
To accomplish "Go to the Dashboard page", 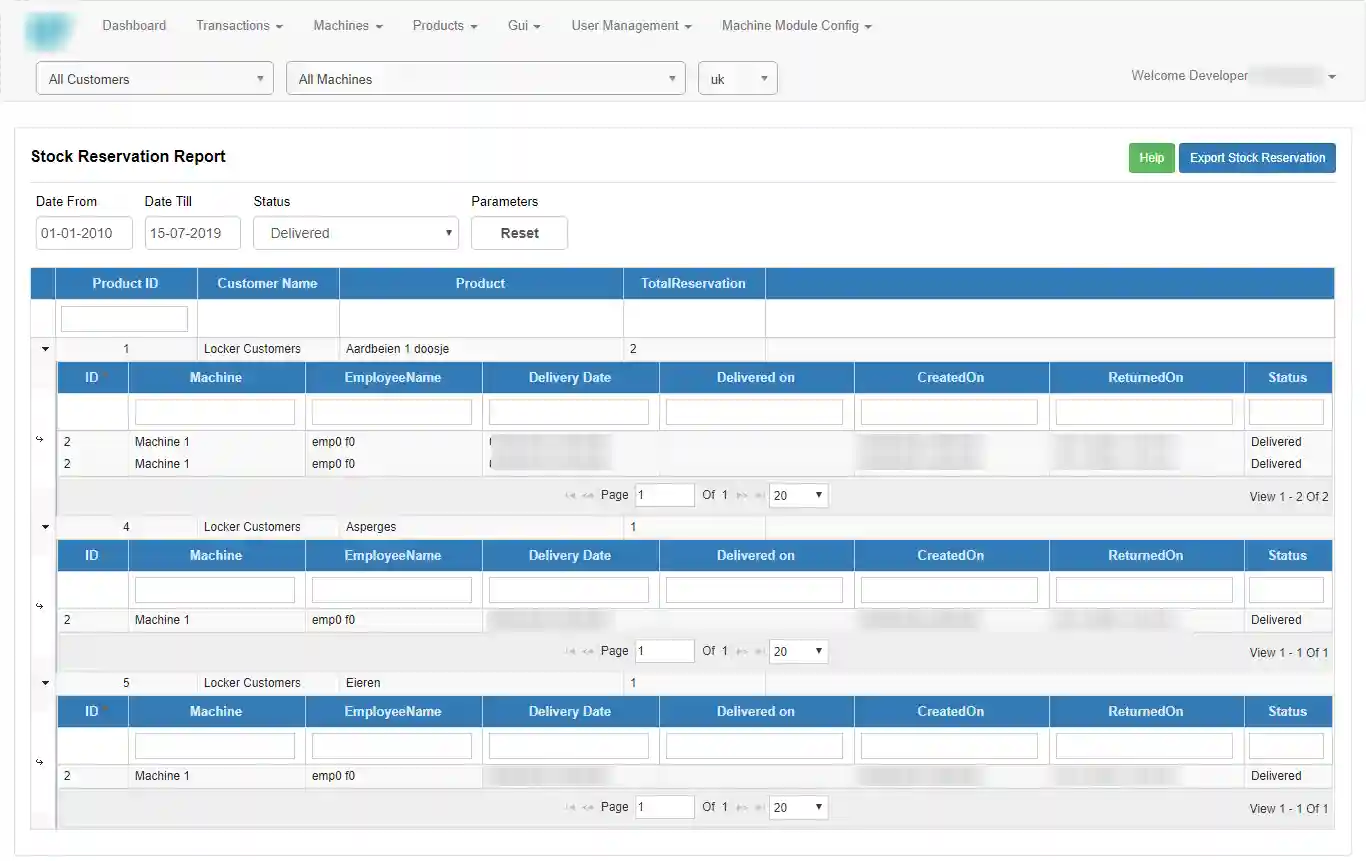I will point(134,26).
